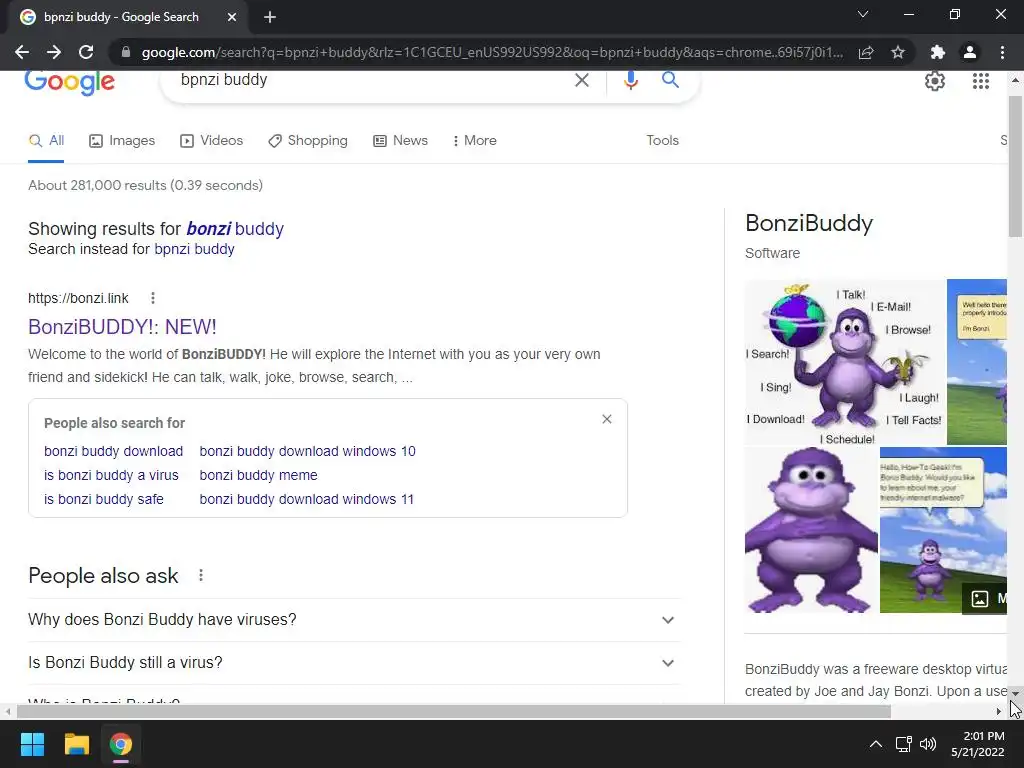Open the BonziBuddy features image thumbnail
The width and height of the screenshot is (1024, 768).
[x=845, y=362]
